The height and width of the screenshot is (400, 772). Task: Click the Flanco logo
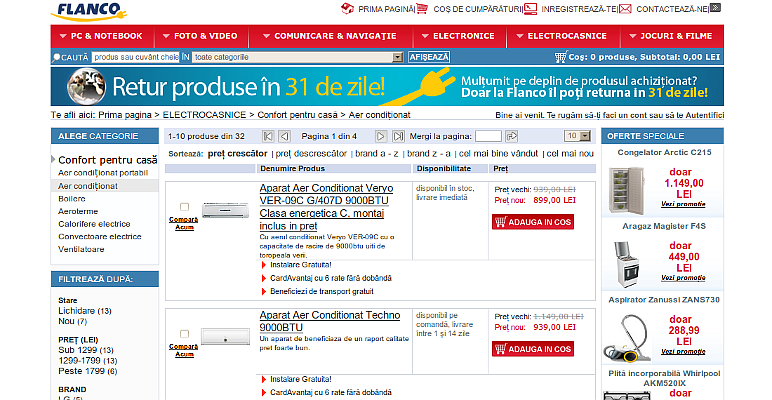pyautogui.click(x=89, y=11)
